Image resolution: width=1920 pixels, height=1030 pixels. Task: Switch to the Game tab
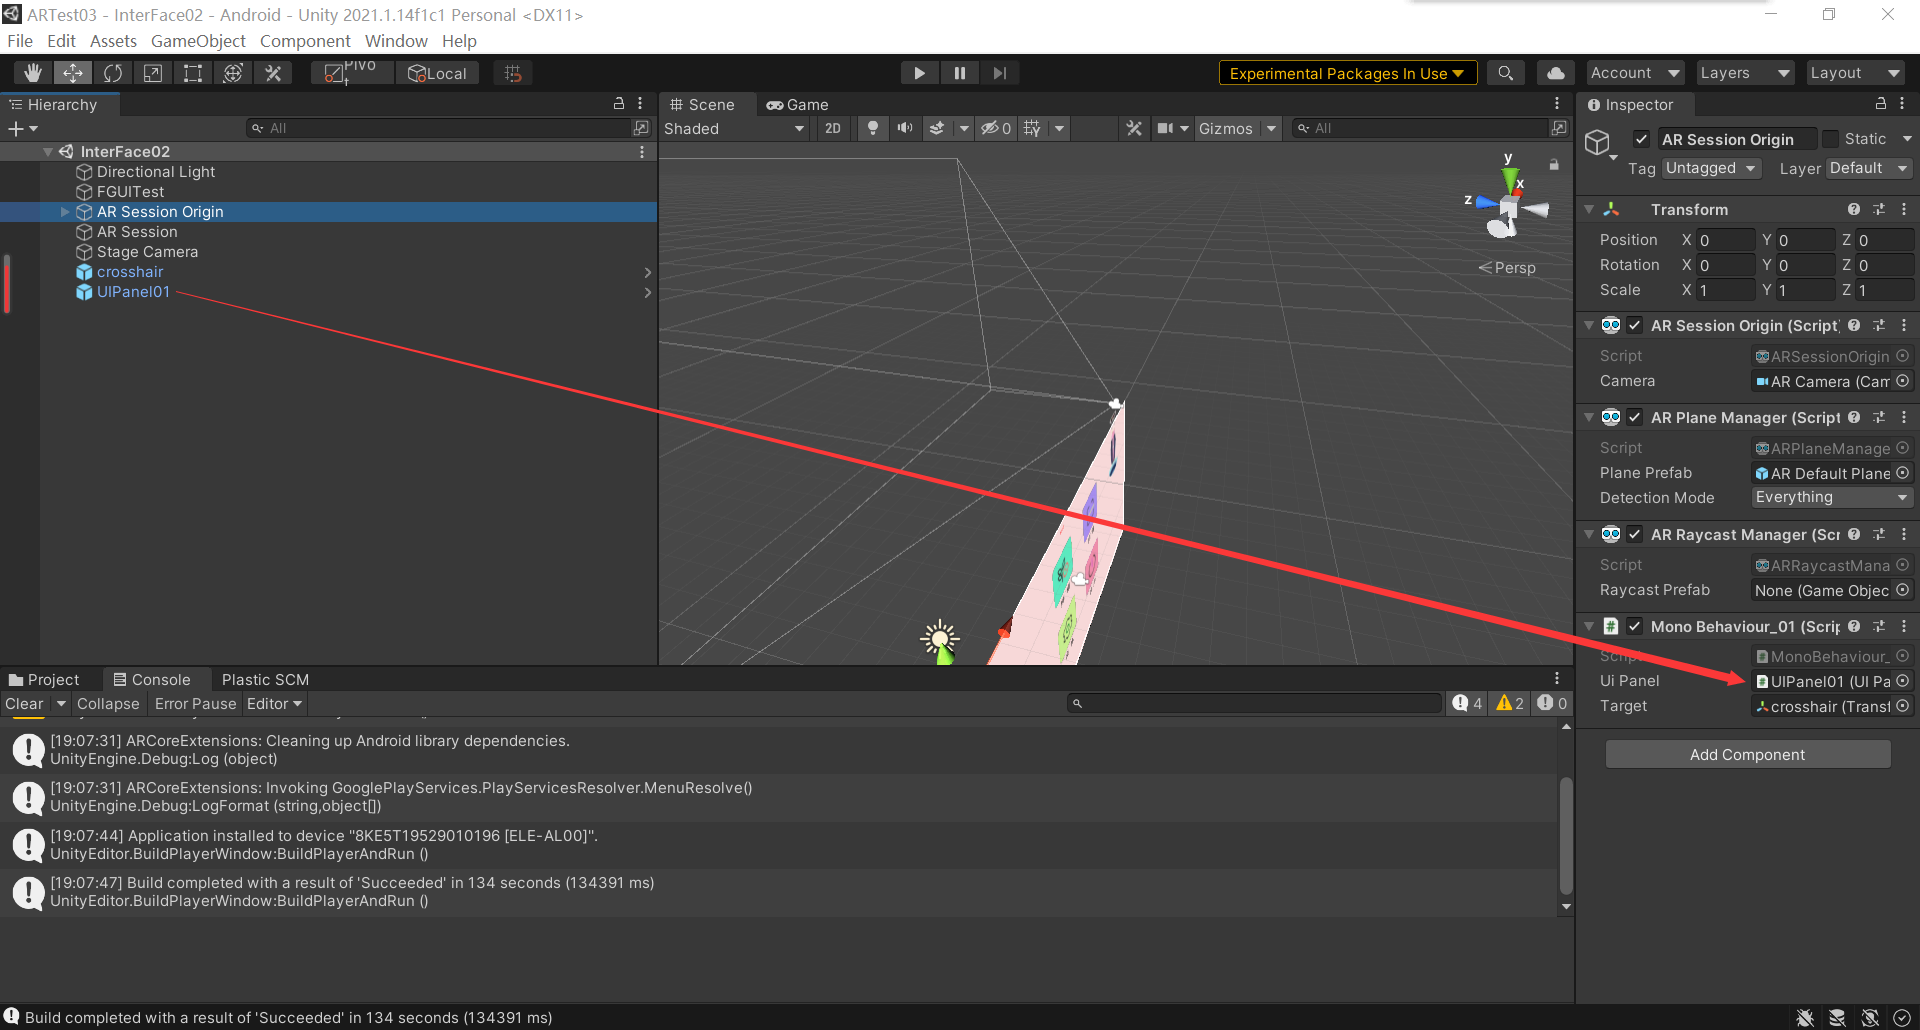[x=798, y=104]
